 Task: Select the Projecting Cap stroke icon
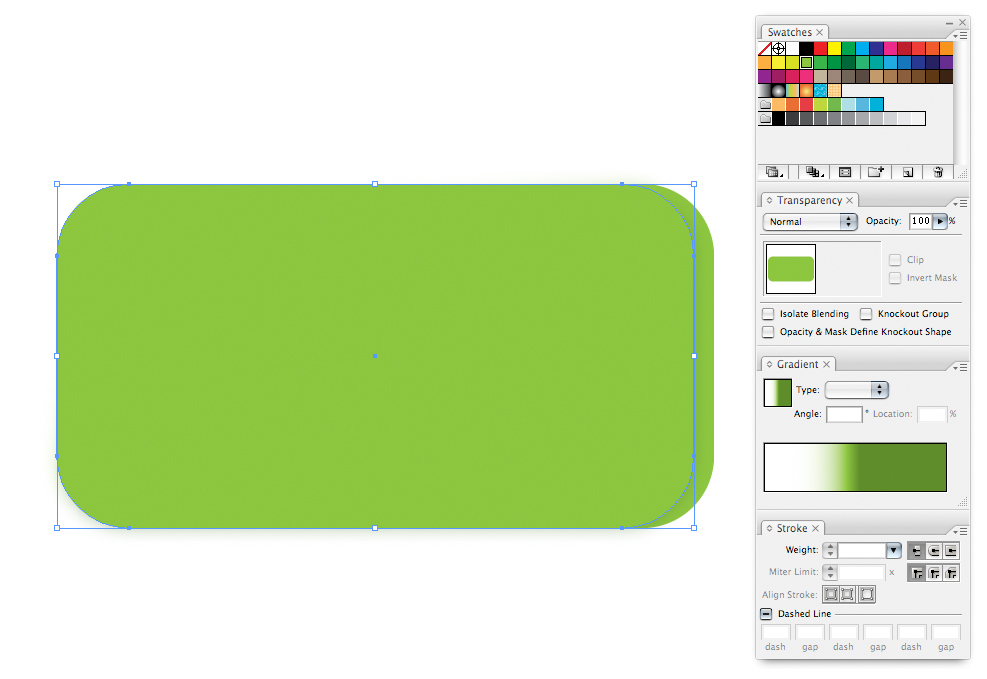pyautogui.click(x=951, y=551)
